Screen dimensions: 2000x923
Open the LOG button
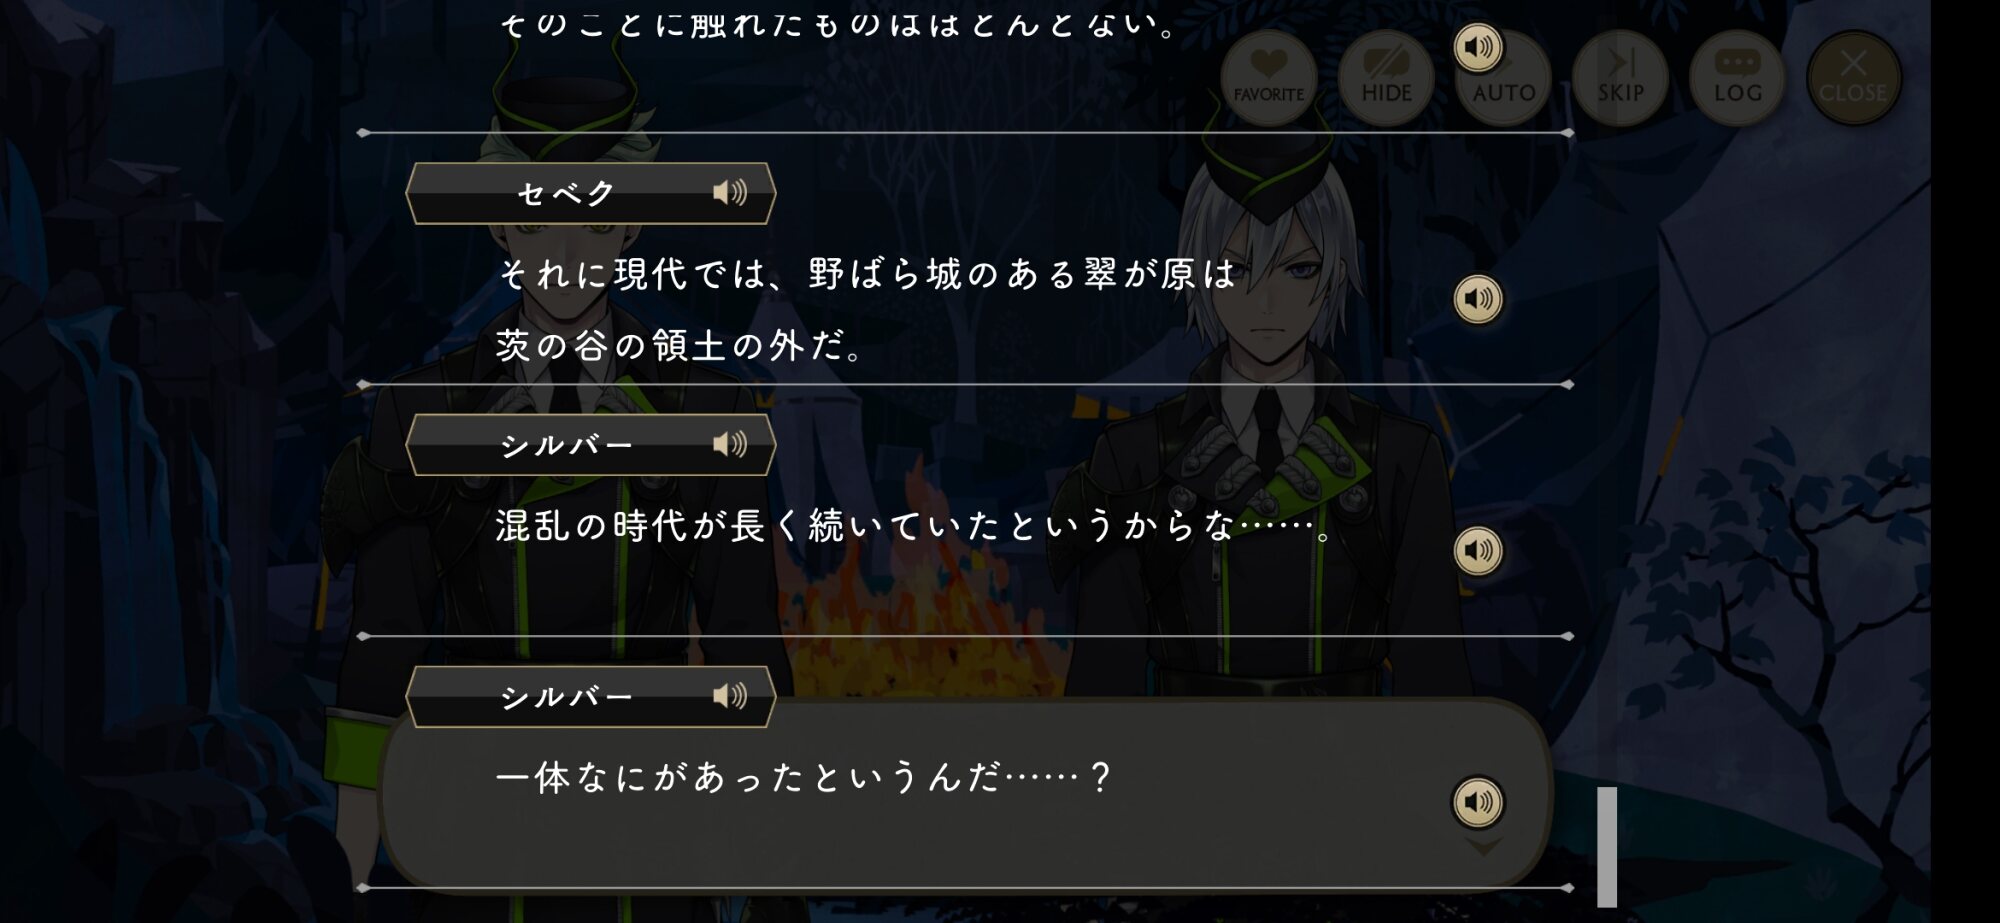point(1737,78)
